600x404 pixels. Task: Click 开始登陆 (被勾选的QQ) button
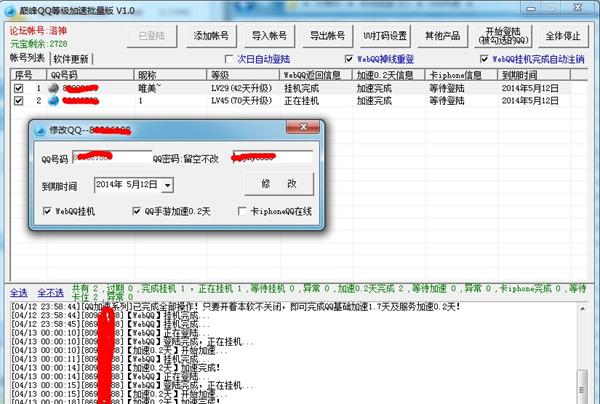tap(503, 36)
